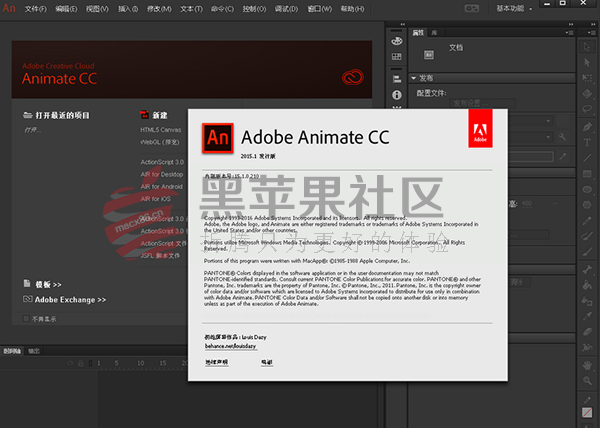Select the Line tool
The image size is (600, 428).
pyautogui.click(x=587, y=158)
